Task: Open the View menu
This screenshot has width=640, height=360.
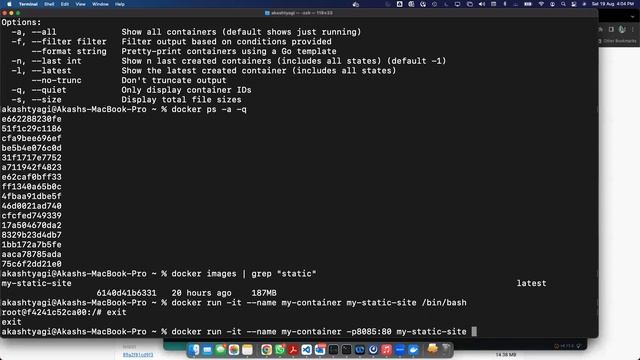Action: (x=80, y=4)
